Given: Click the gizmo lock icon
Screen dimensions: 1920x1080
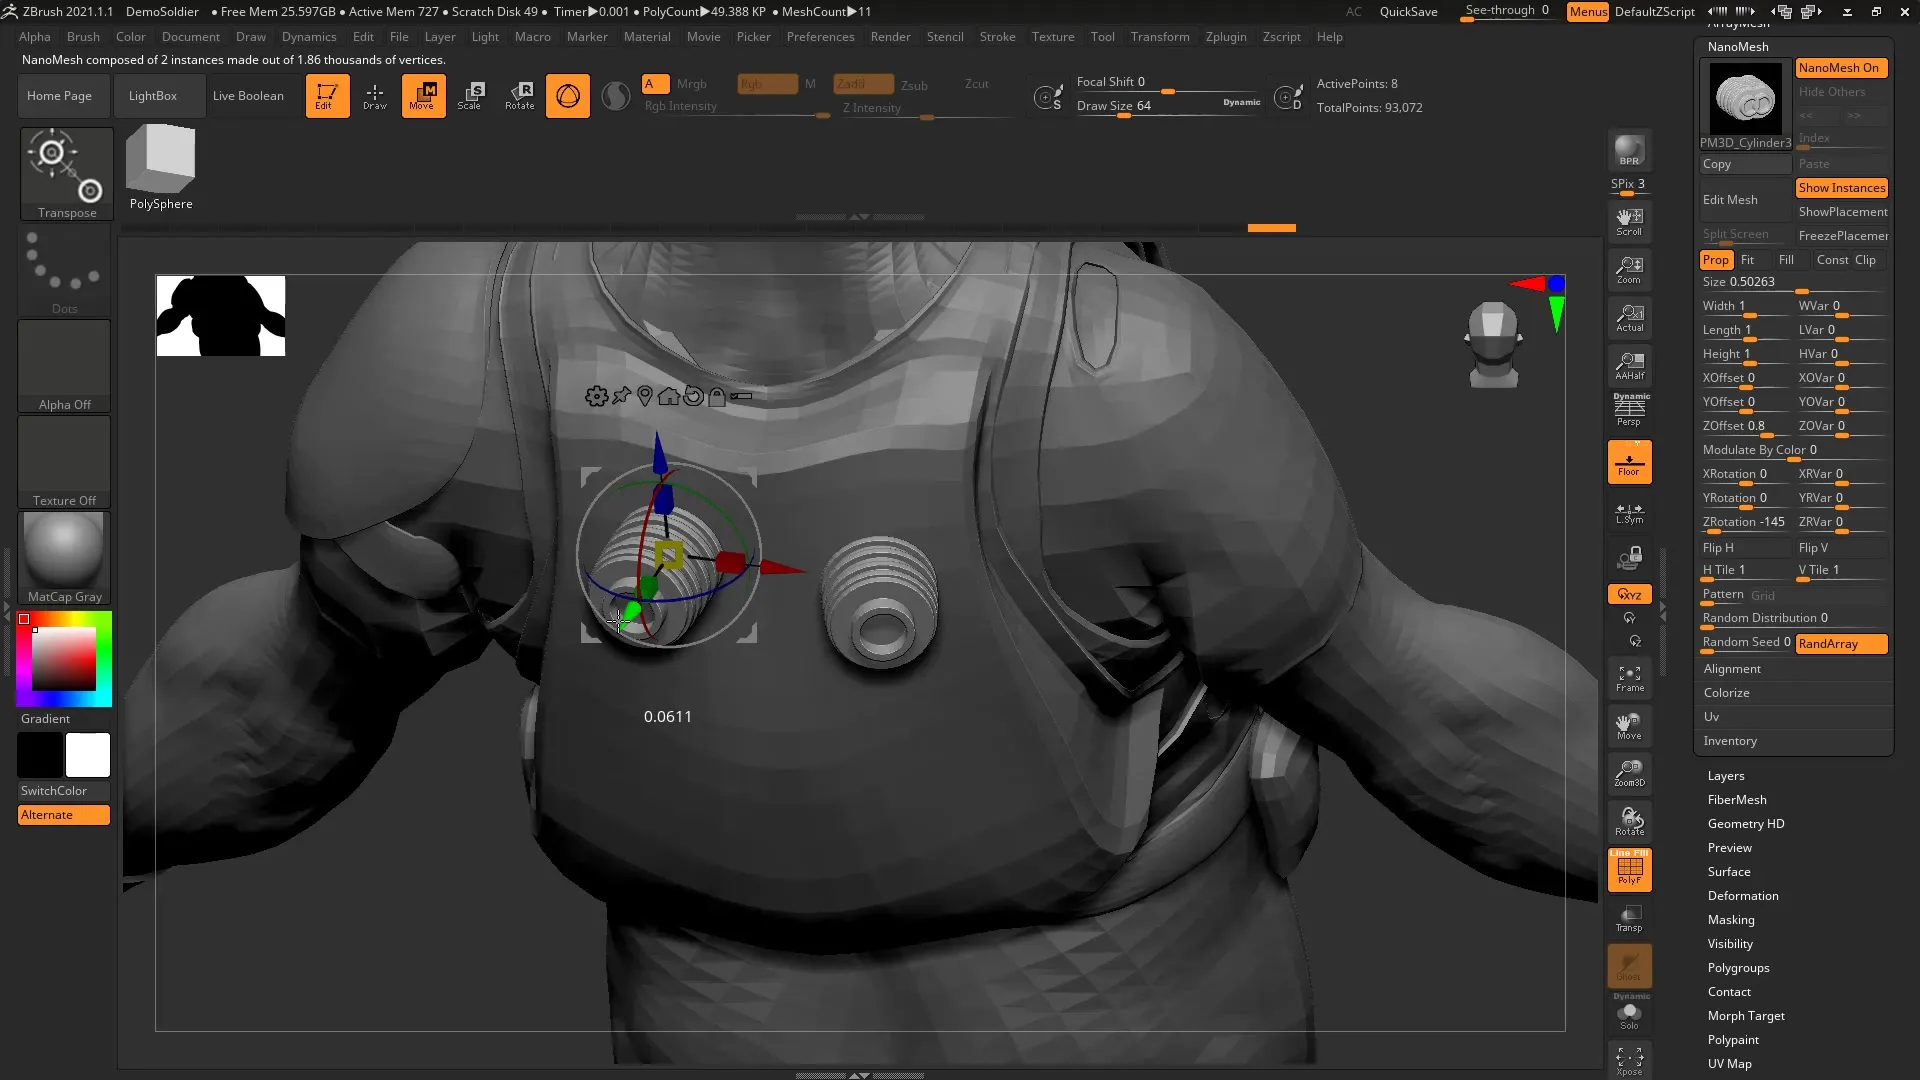Looking at the screenshot, I should pos(717,396).
